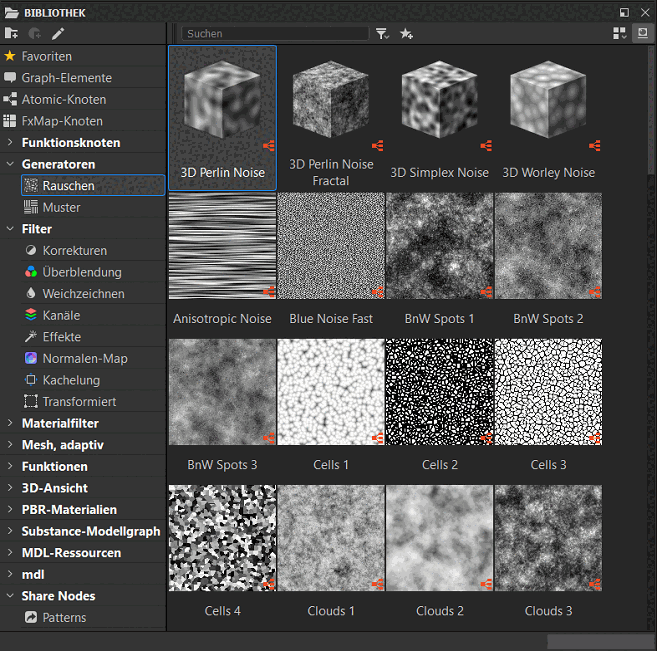Open the Normalen-Map category
657x651 pixels.
(x=93, y=359)
